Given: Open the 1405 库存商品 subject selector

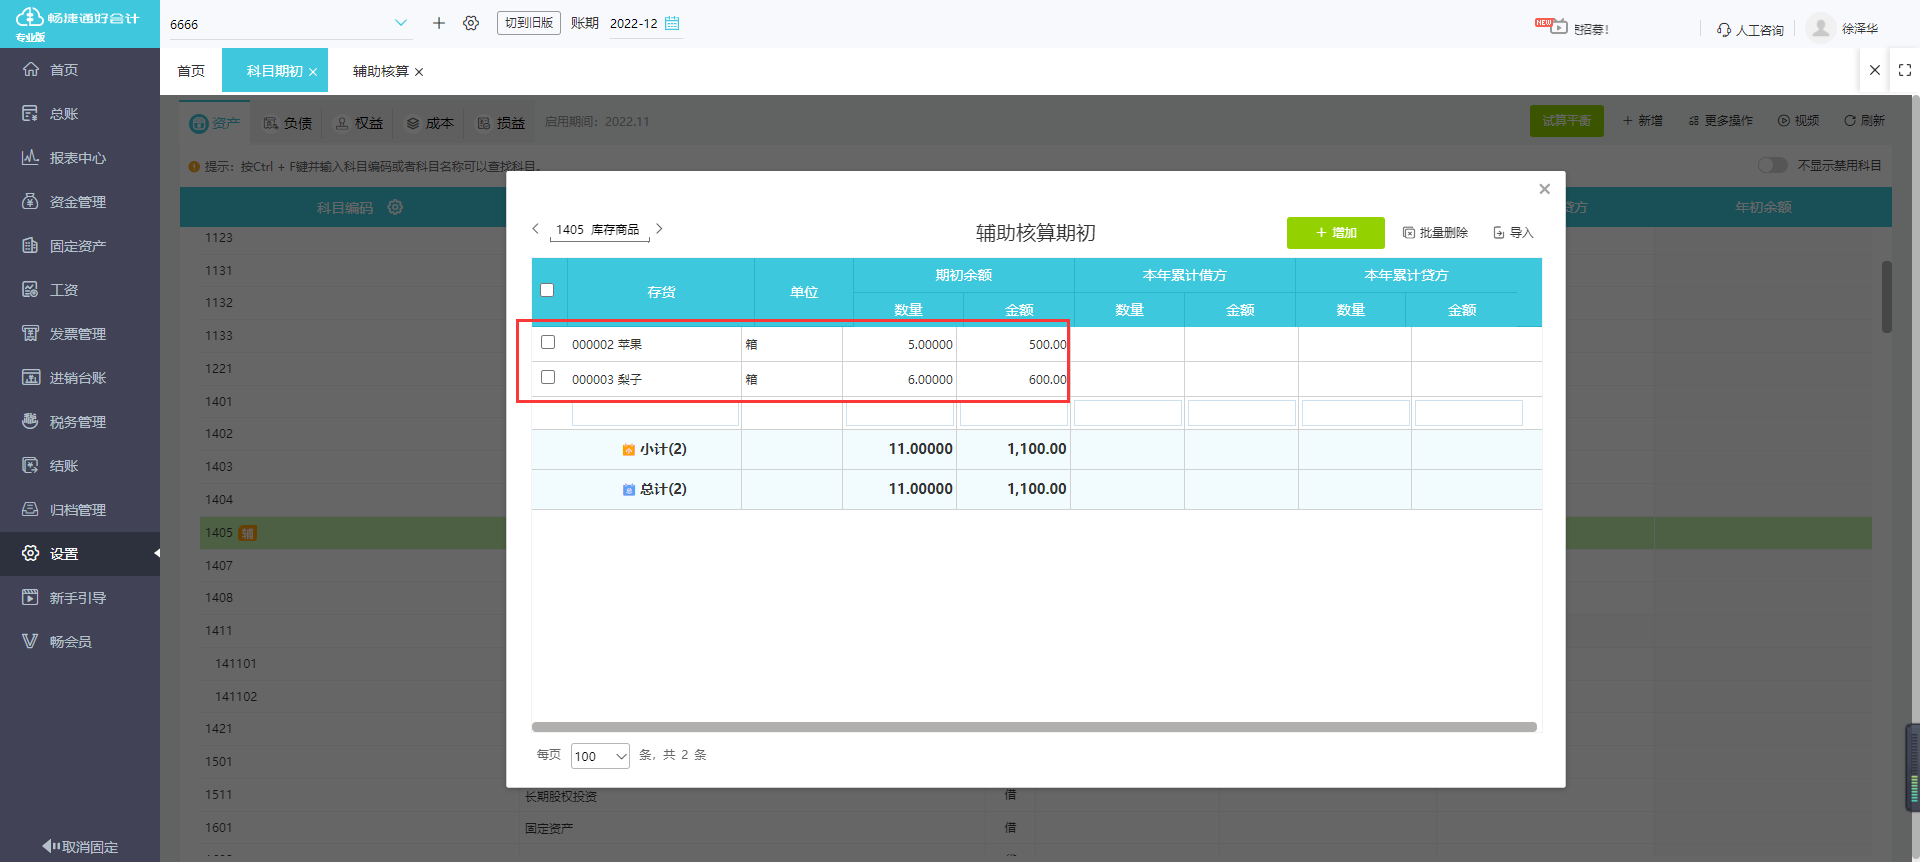Looking at the screenshot, I should click(x=598, y=230).
